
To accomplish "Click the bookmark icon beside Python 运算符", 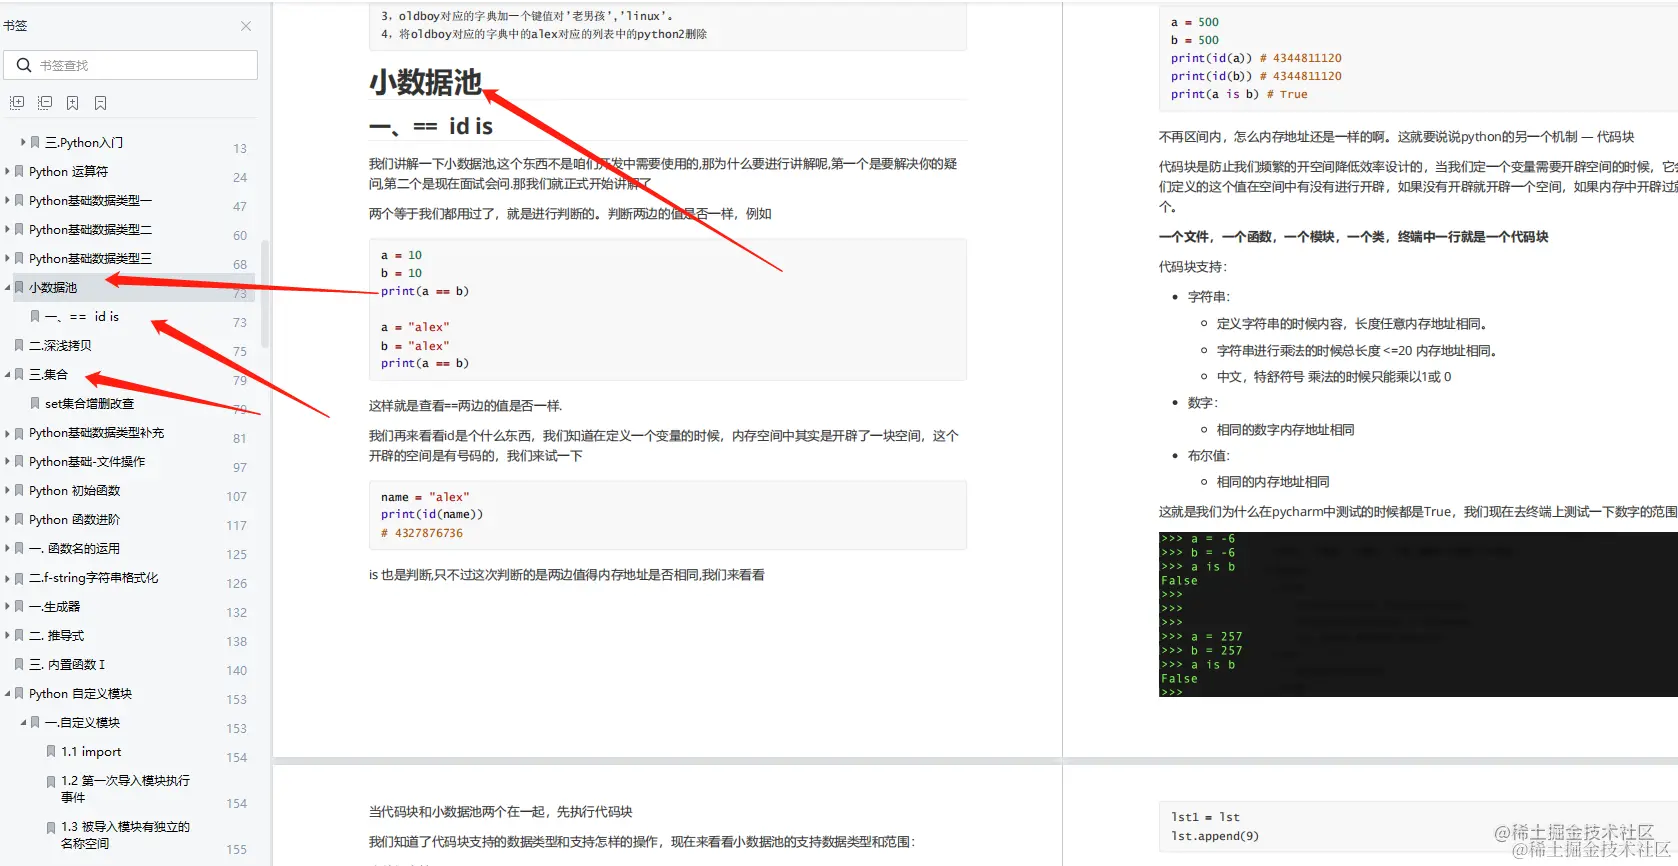I will tap(19, 171).
